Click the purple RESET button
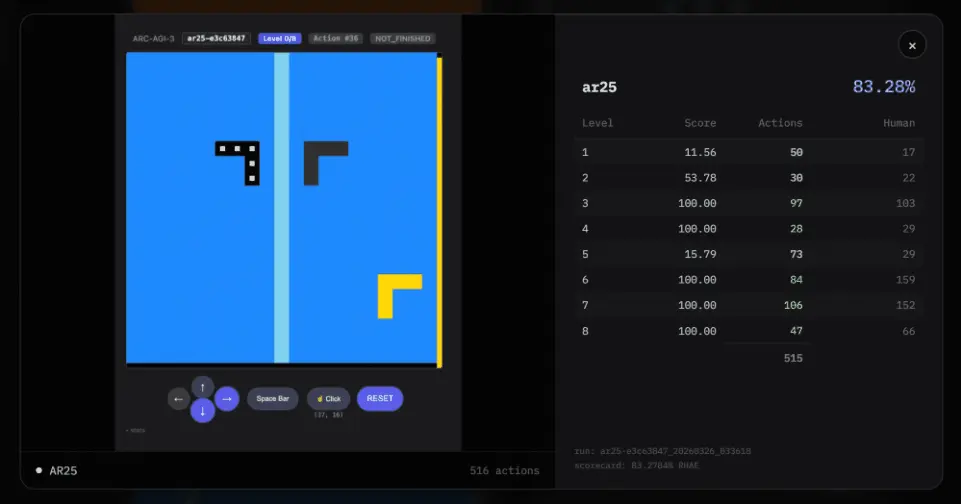Image resolution: width=961 pixels, height=504 pixels. tap(380, 399)
